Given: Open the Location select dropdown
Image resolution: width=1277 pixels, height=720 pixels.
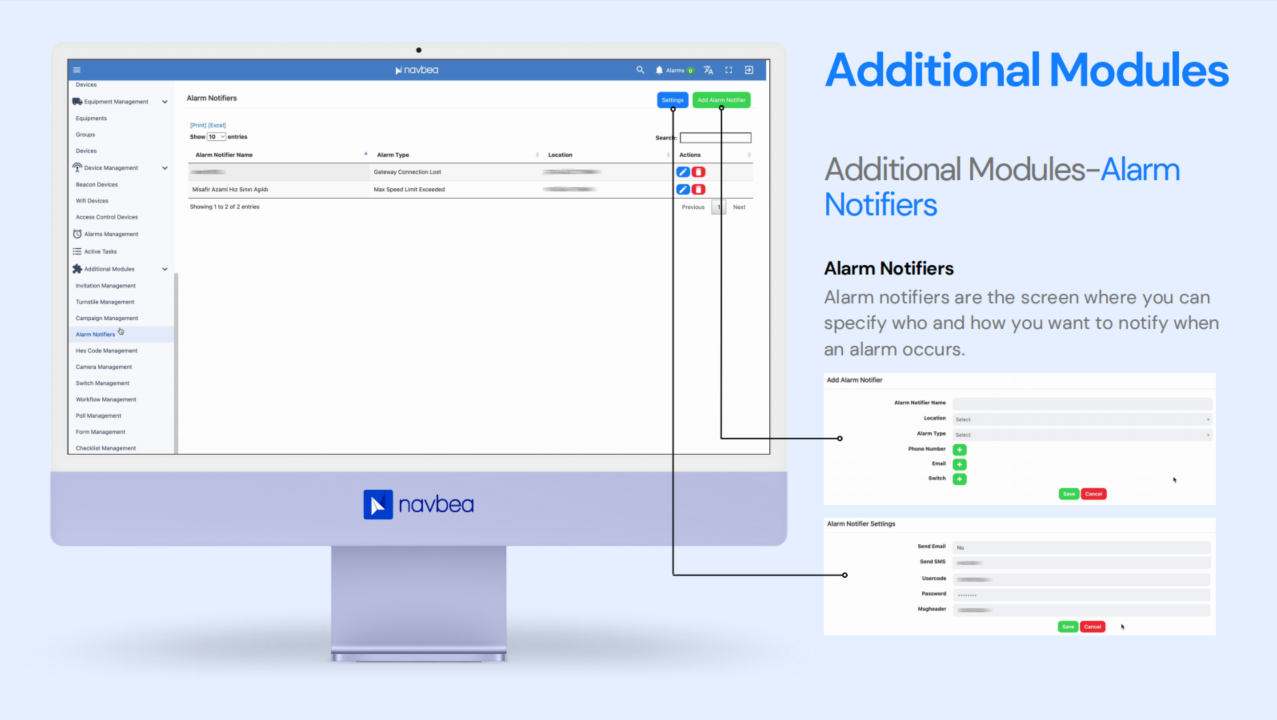Looking at the screenshot, I should (1081, 419).
